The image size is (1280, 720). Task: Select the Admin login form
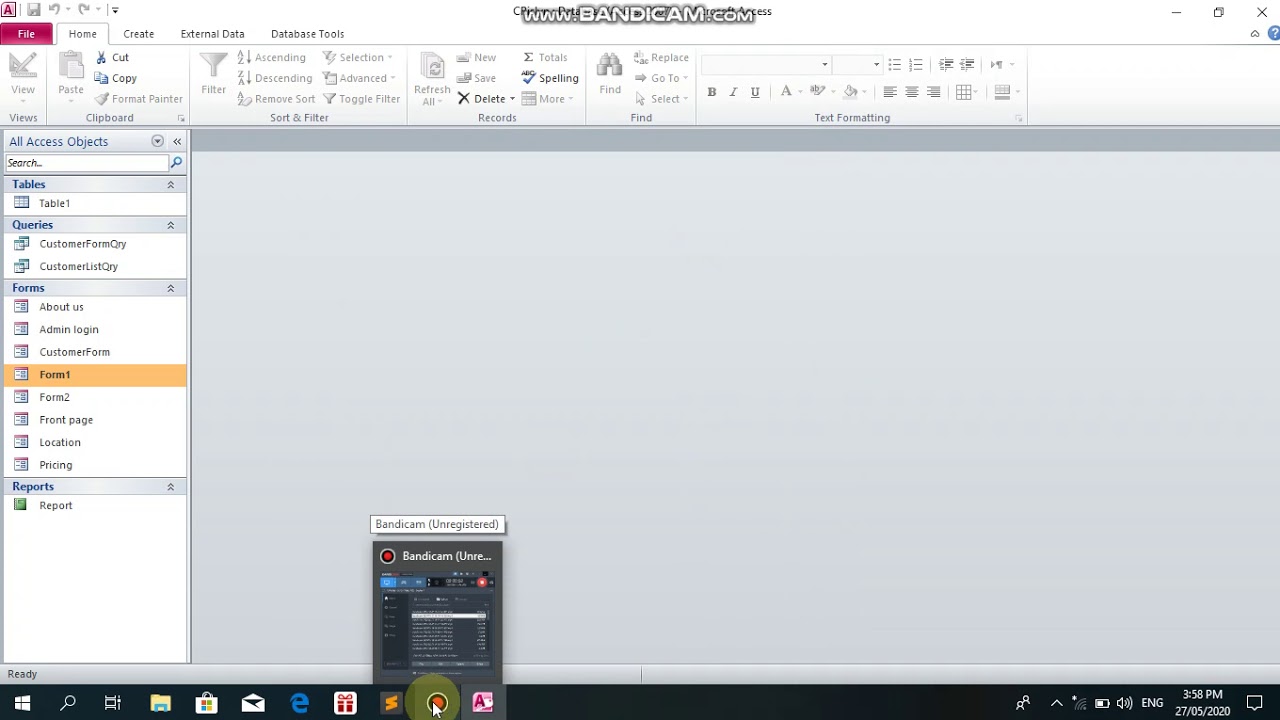pos(95,329)
